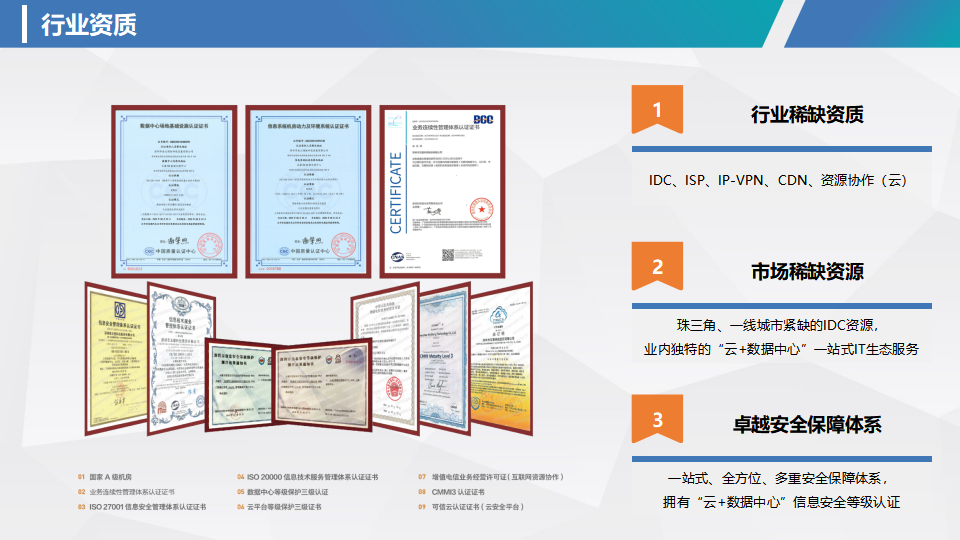Click legend item 08 CMMI3 认证证书
The image size is (960, 540).
[x=451, y=492]
